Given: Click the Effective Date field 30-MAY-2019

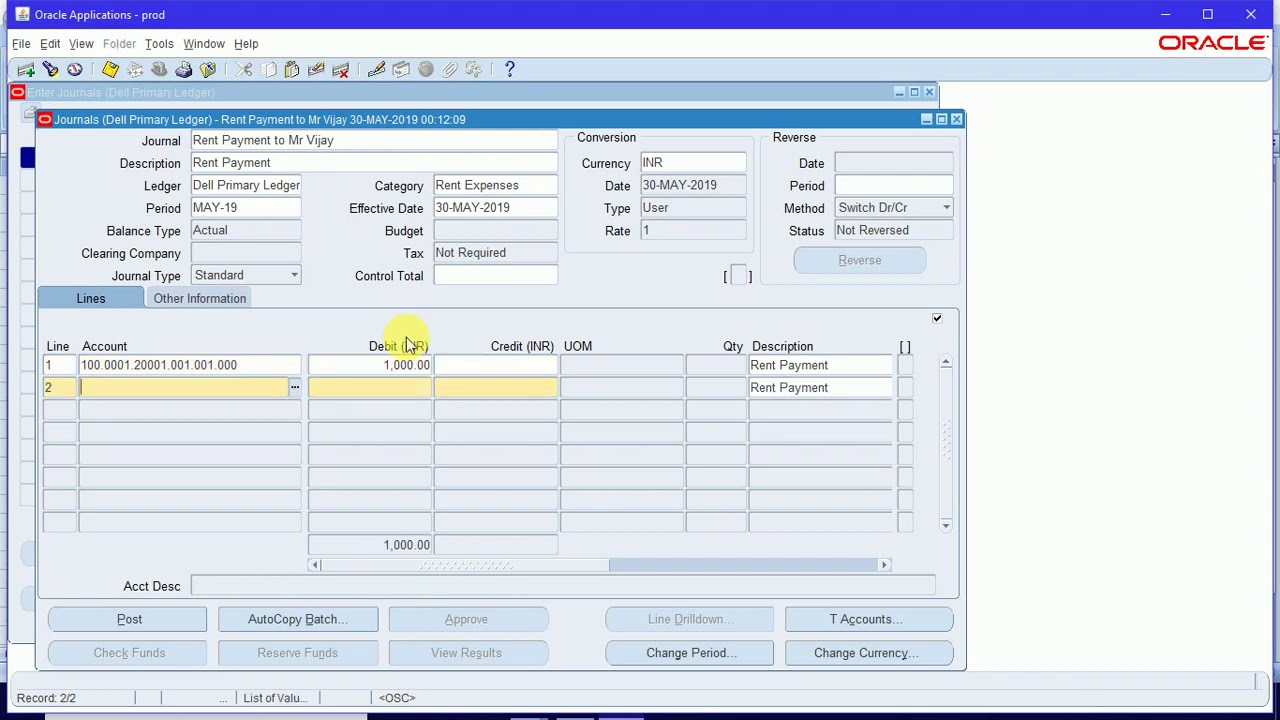Looking at the screenshot, I should click(x=495, y=208).
